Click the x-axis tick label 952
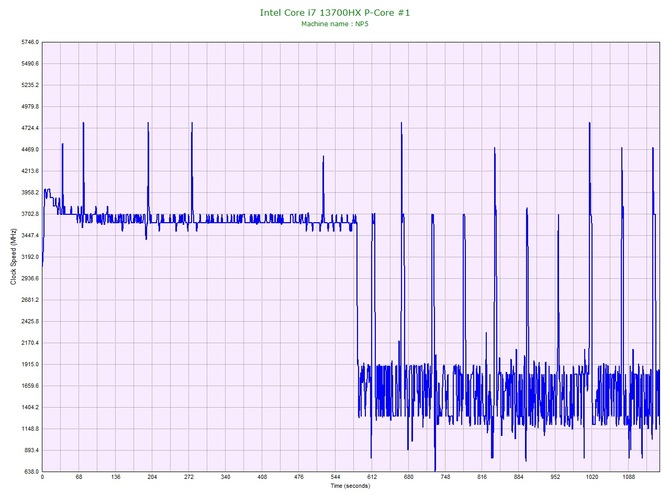Image resolution: width=670 pixels, height=503 pixels. coord(555,477)
